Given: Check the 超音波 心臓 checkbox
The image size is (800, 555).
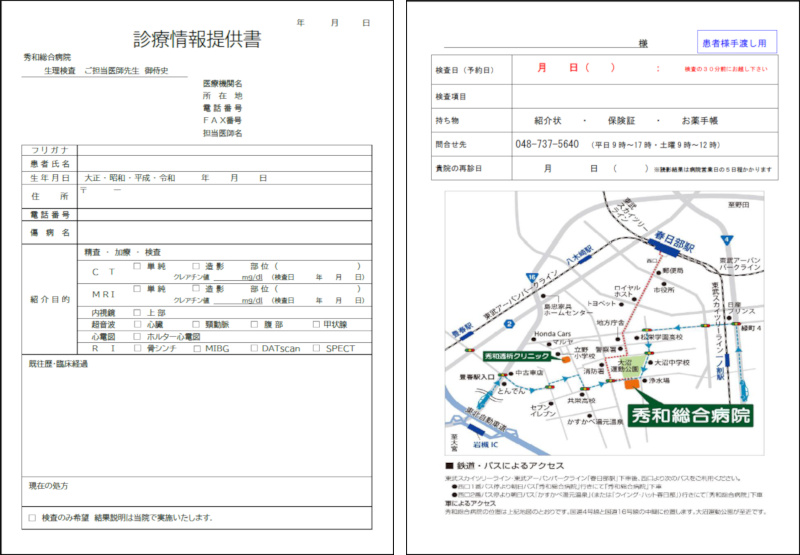Looking at the screenshot, I should tap(137, 324).
